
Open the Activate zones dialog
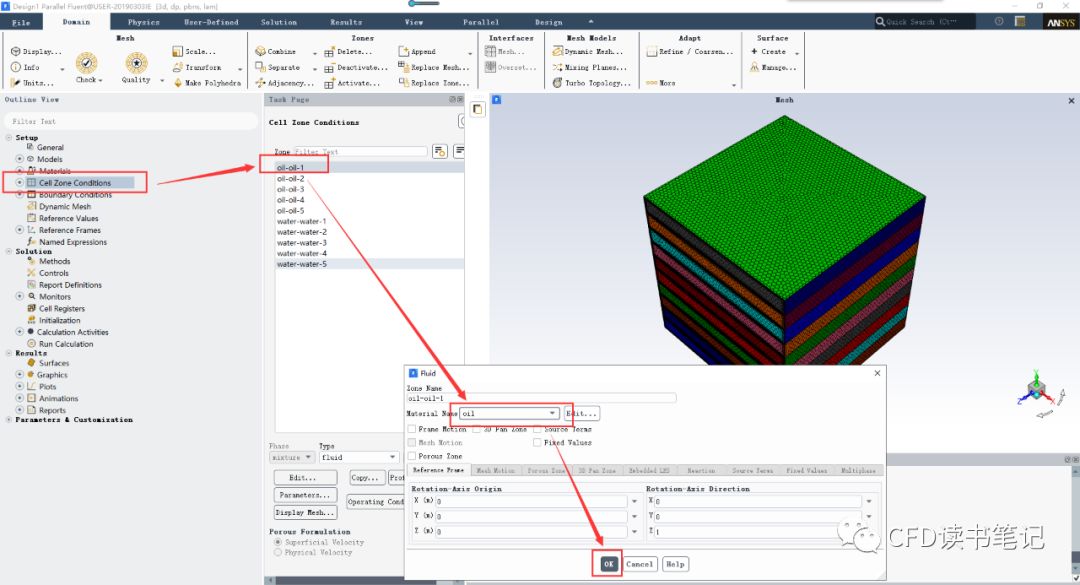pyautogui.click(x=352, y=83)
